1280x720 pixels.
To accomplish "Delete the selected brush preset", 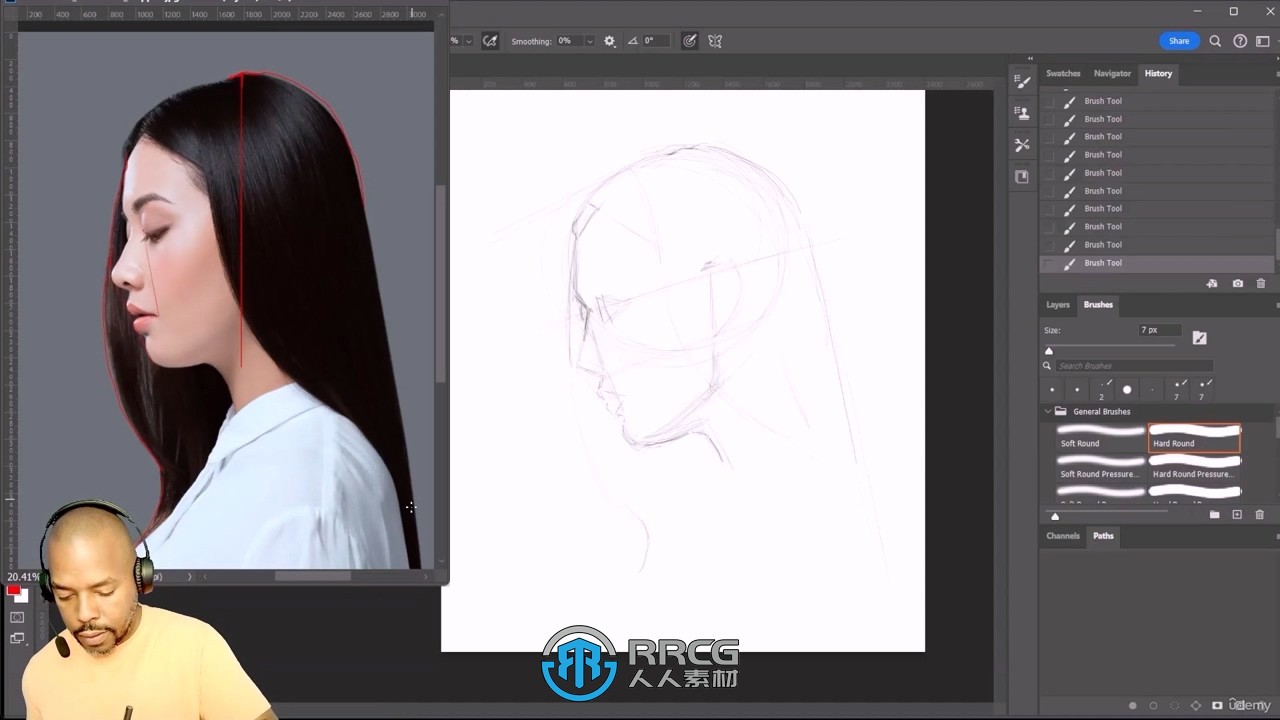I will [x=1260, y=515].
